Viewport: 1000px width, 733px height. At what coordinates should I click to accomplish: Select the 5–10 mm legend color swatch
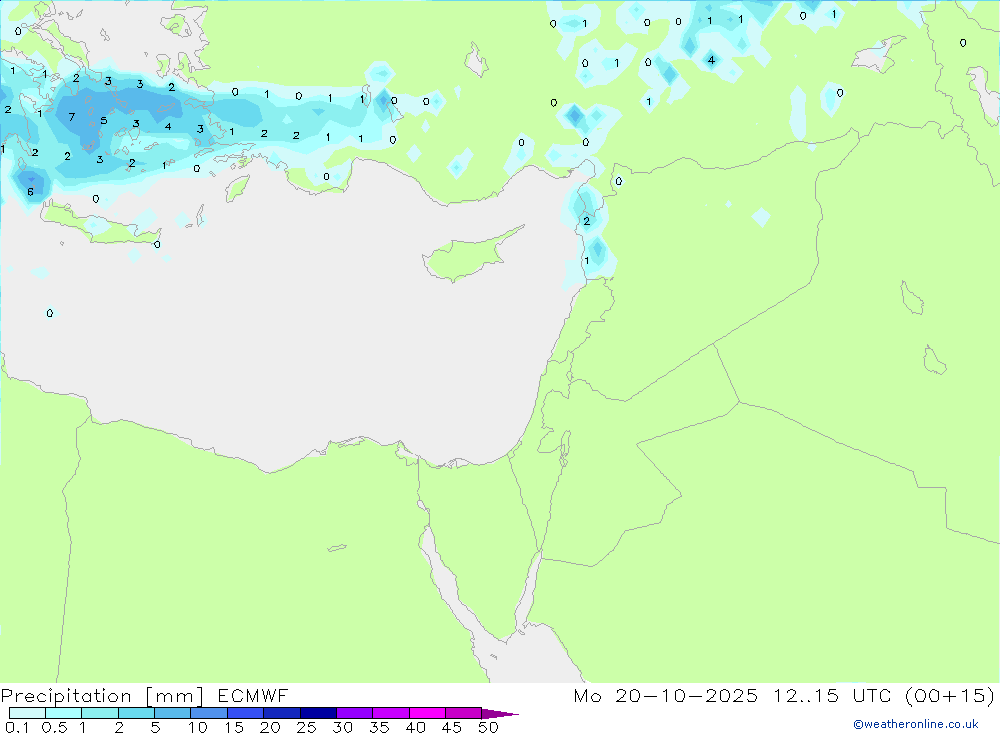(x=172, y=713)
